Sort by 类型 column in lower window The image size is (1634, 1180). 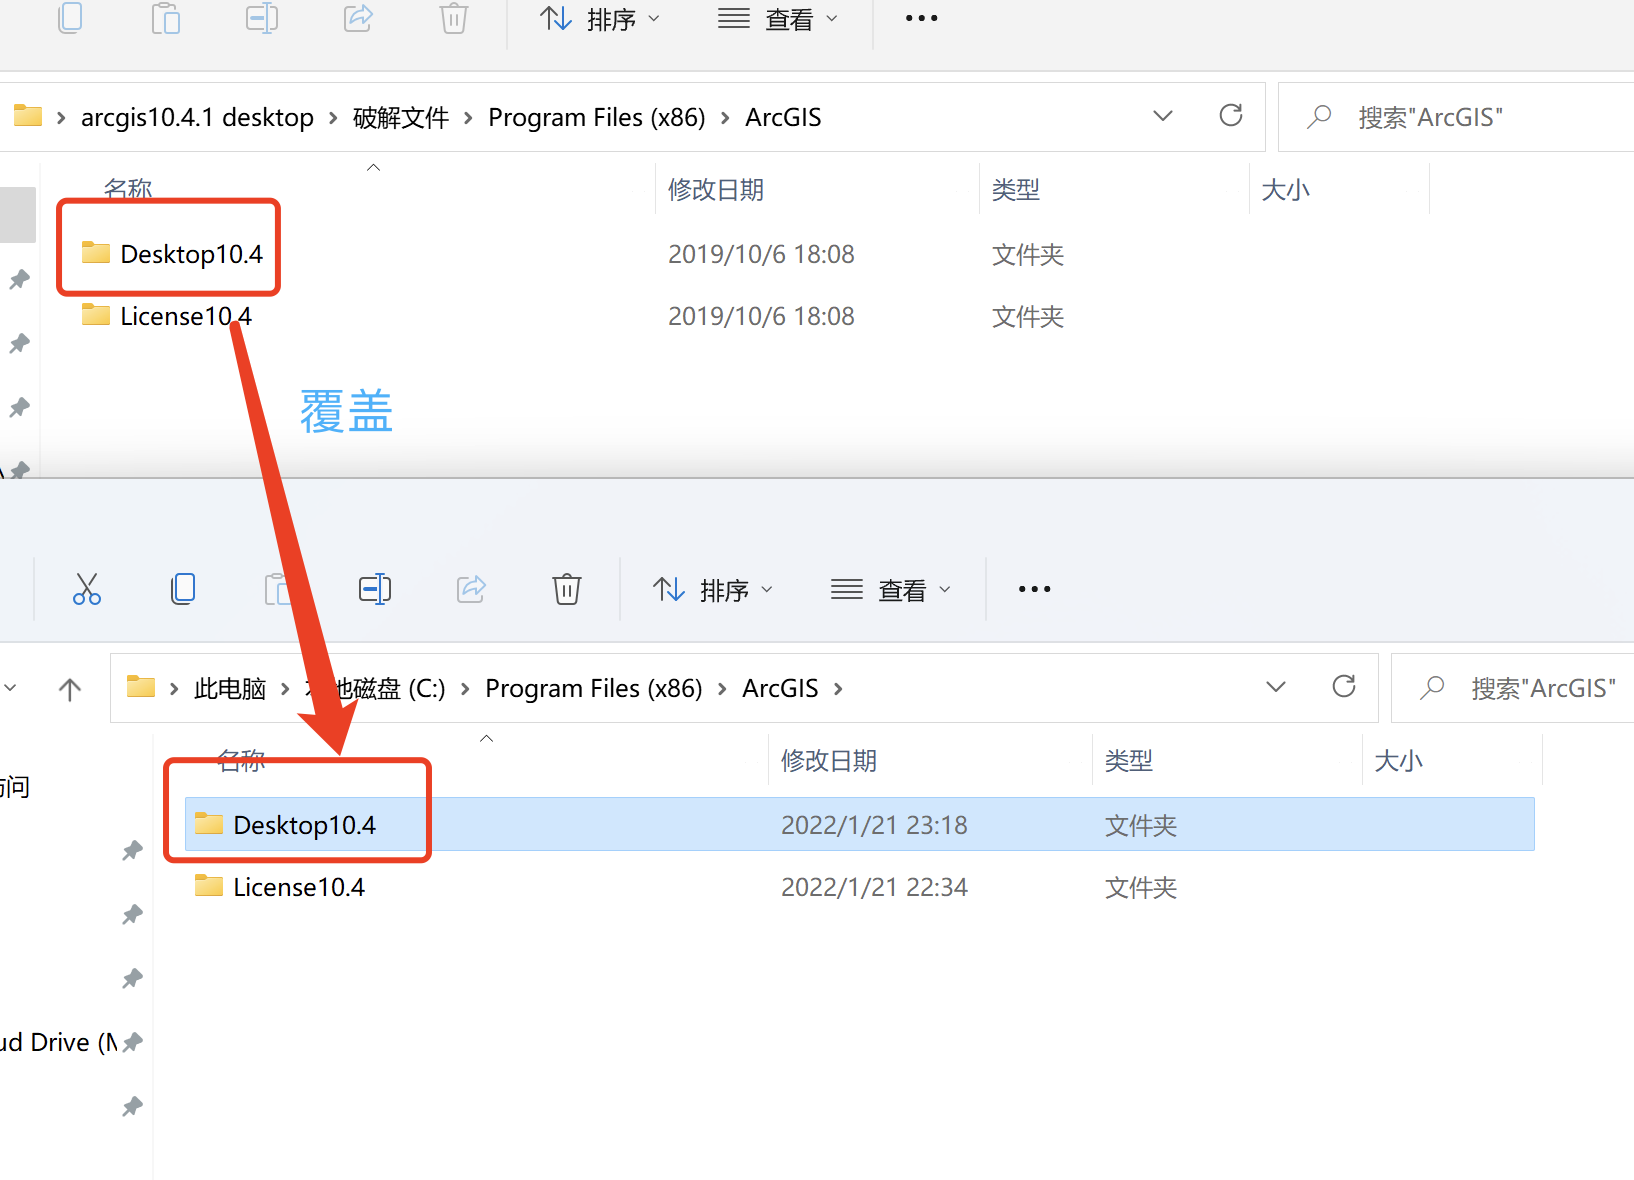coord(1129,761)
